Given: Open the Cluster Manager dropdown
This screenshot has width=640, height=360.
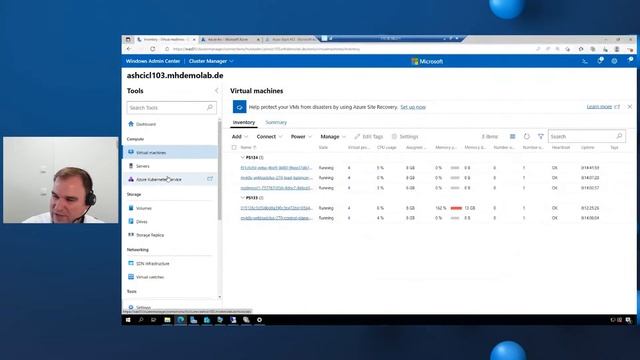Looking at the screenshot, I should [211, 61].
